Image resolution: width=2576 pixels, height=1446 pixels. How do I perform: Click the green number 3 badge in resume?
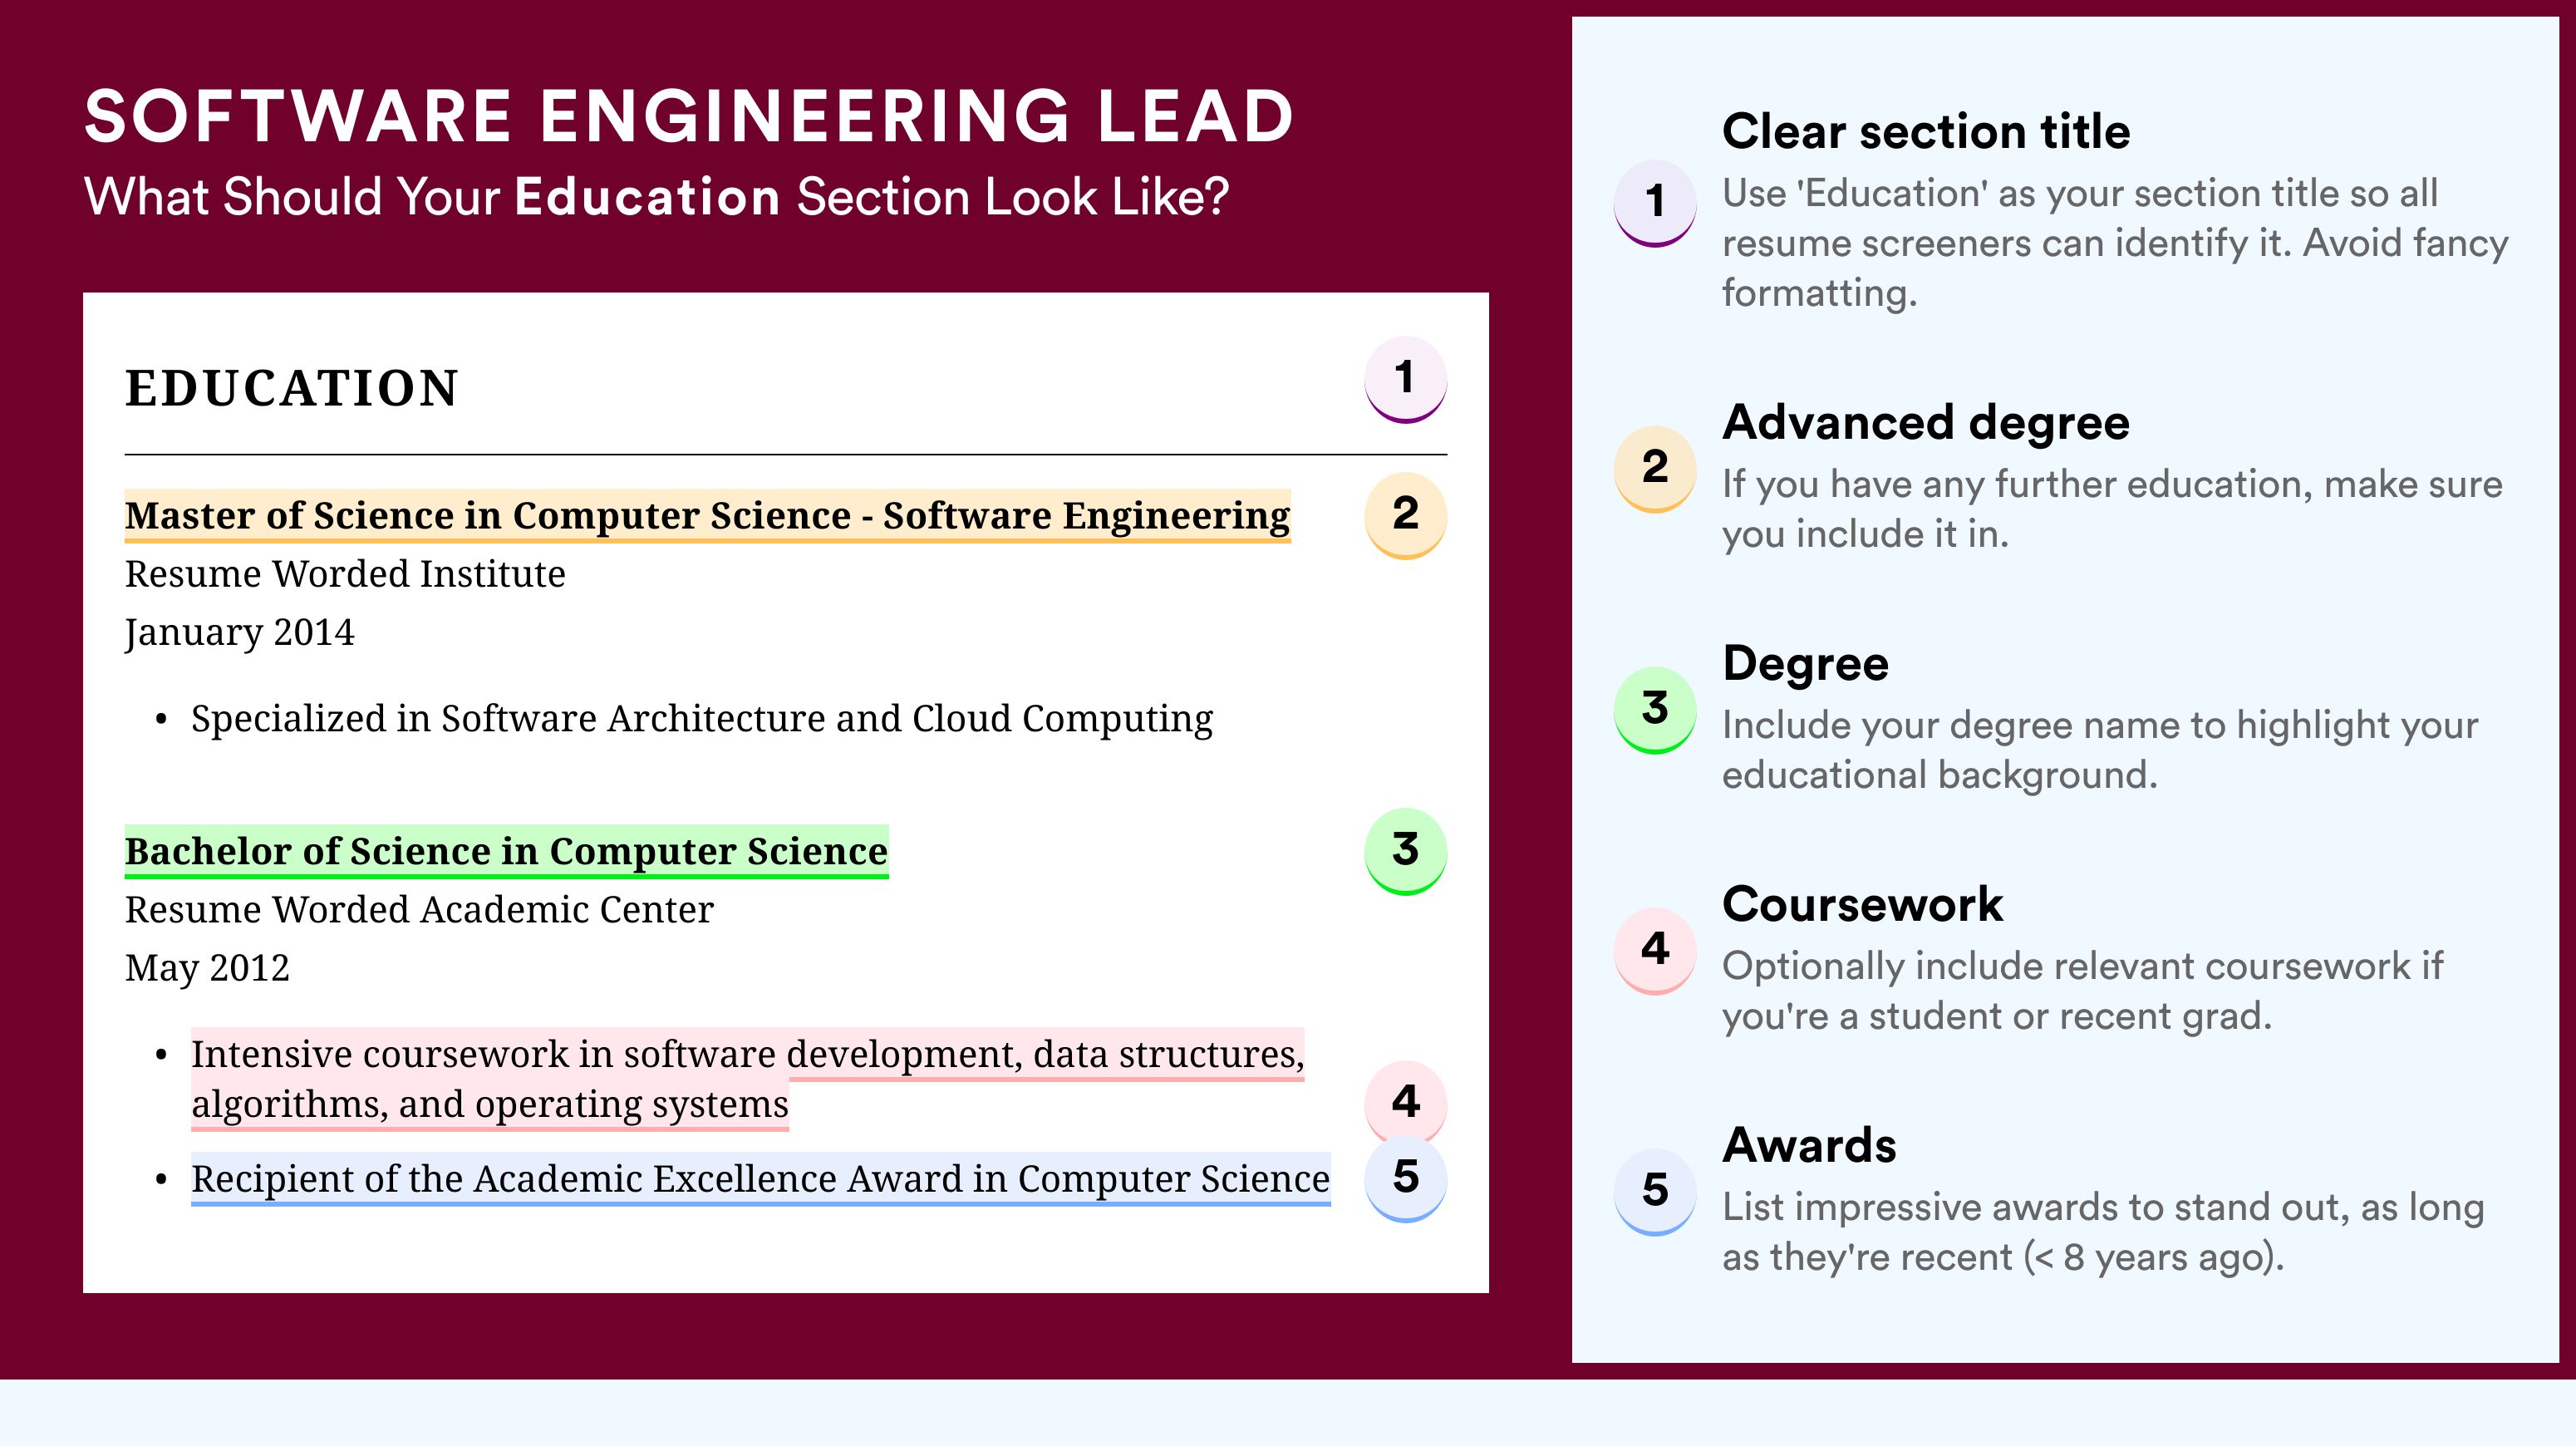tap(1405, 851)
